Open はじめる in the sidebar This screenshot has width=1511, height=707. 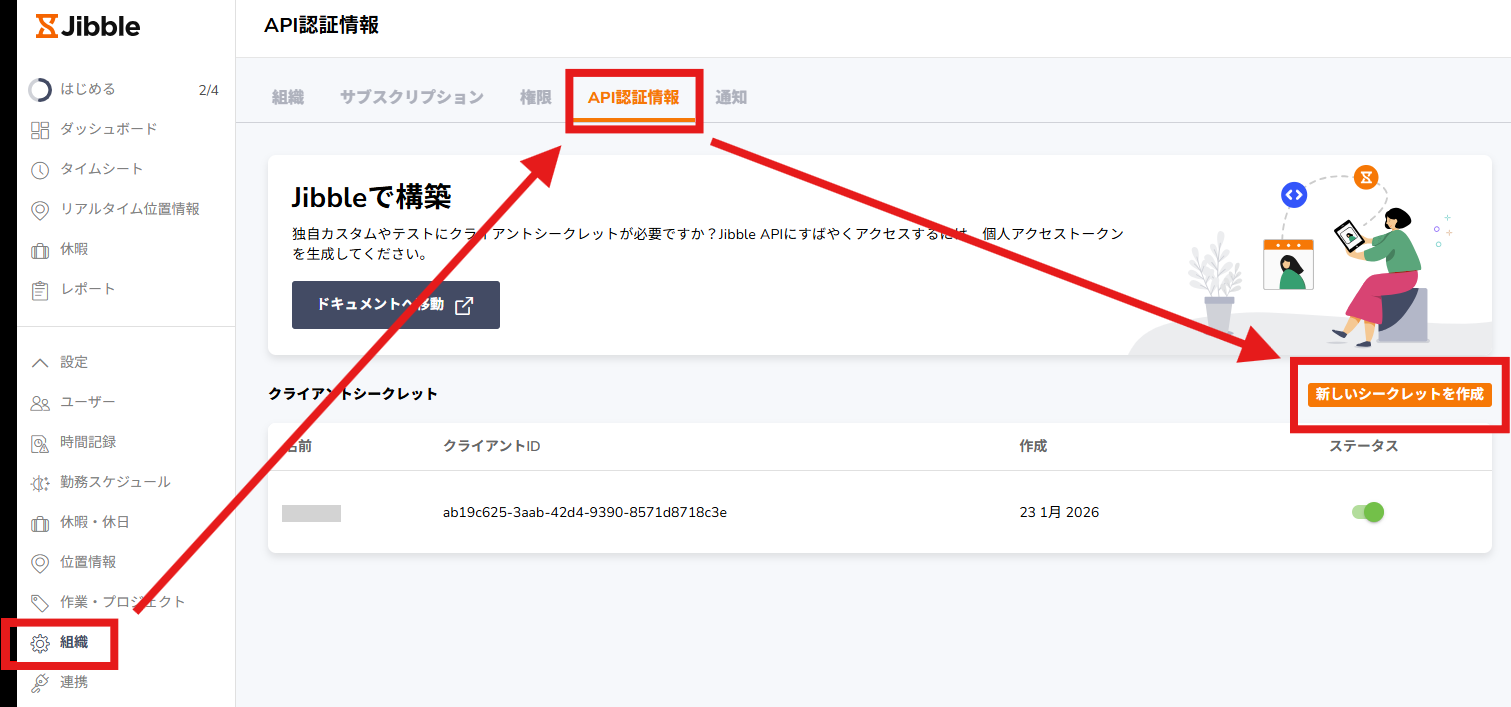(88, 89)
